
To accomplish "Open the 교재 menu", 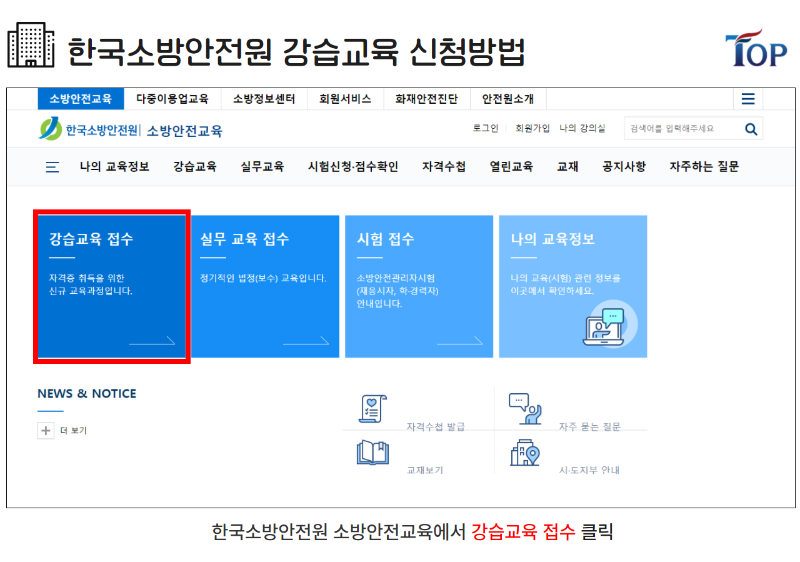I will [x=567, y=167].
